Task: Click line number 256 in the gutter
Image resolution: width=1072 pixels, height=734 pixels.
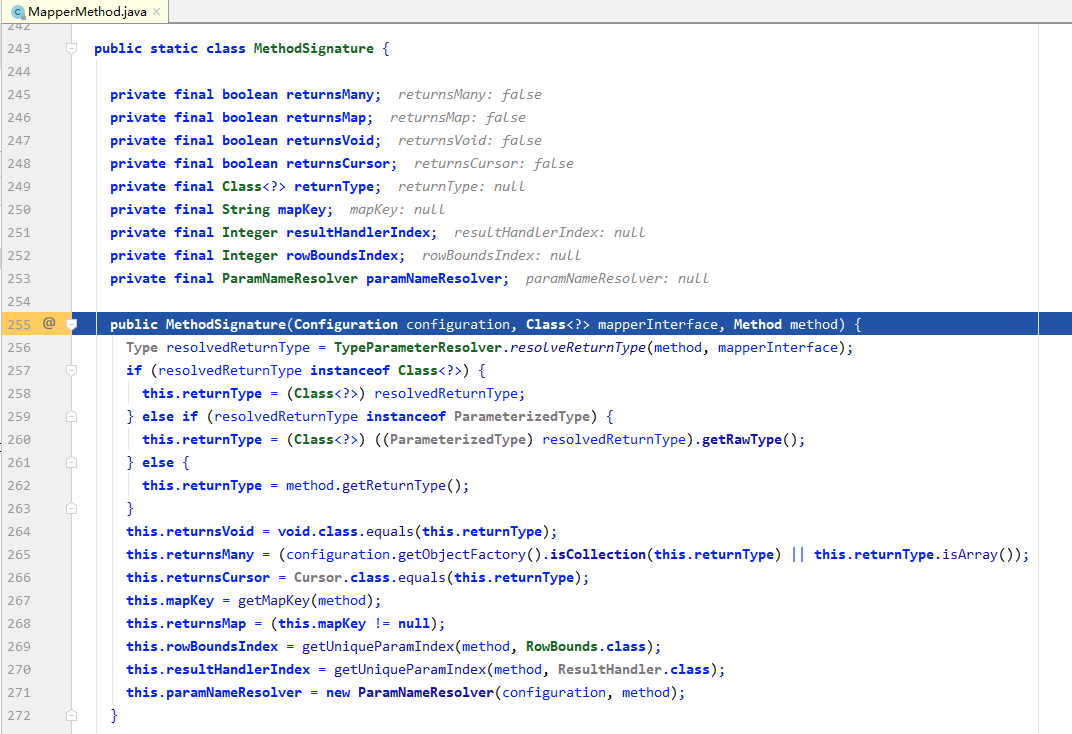Action: click(19, 347)
